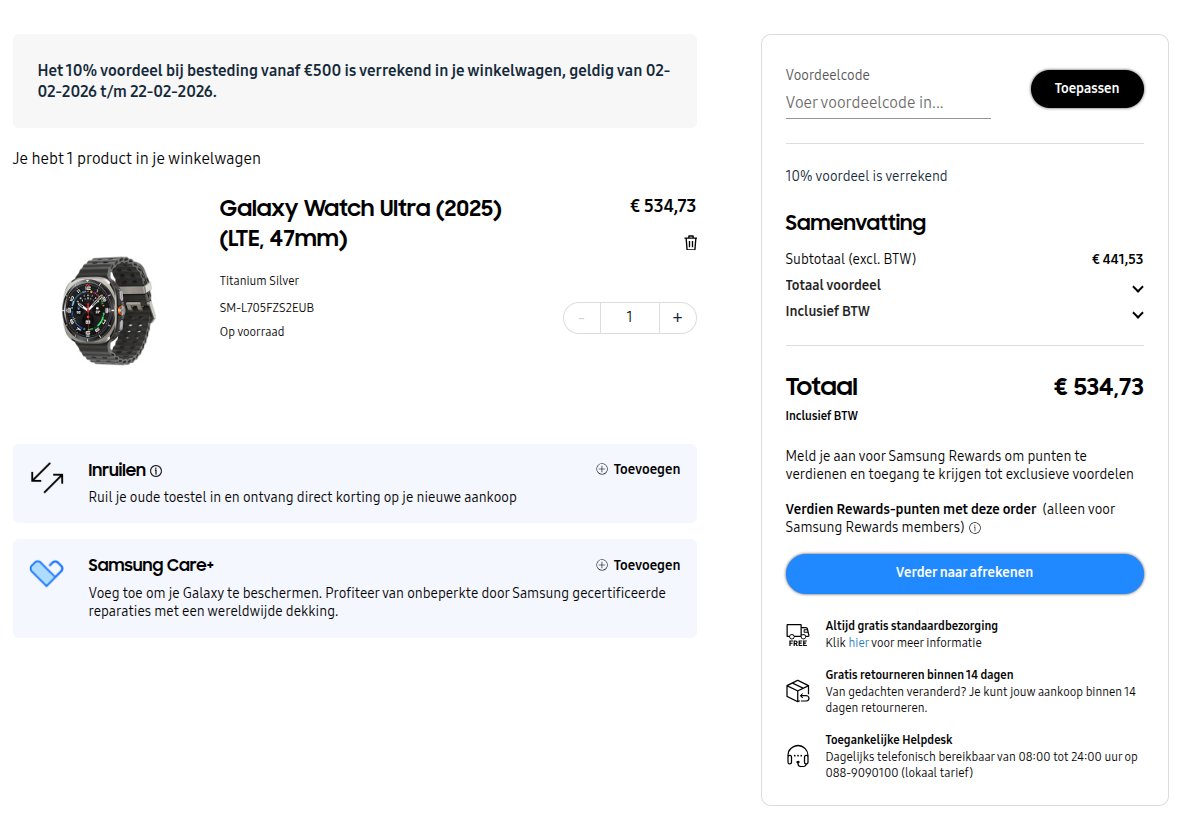The width and height of the screenshot is (1190, 817).
Task: Click the subtotal amount € 441,53
Action: tap(1117, 259)
